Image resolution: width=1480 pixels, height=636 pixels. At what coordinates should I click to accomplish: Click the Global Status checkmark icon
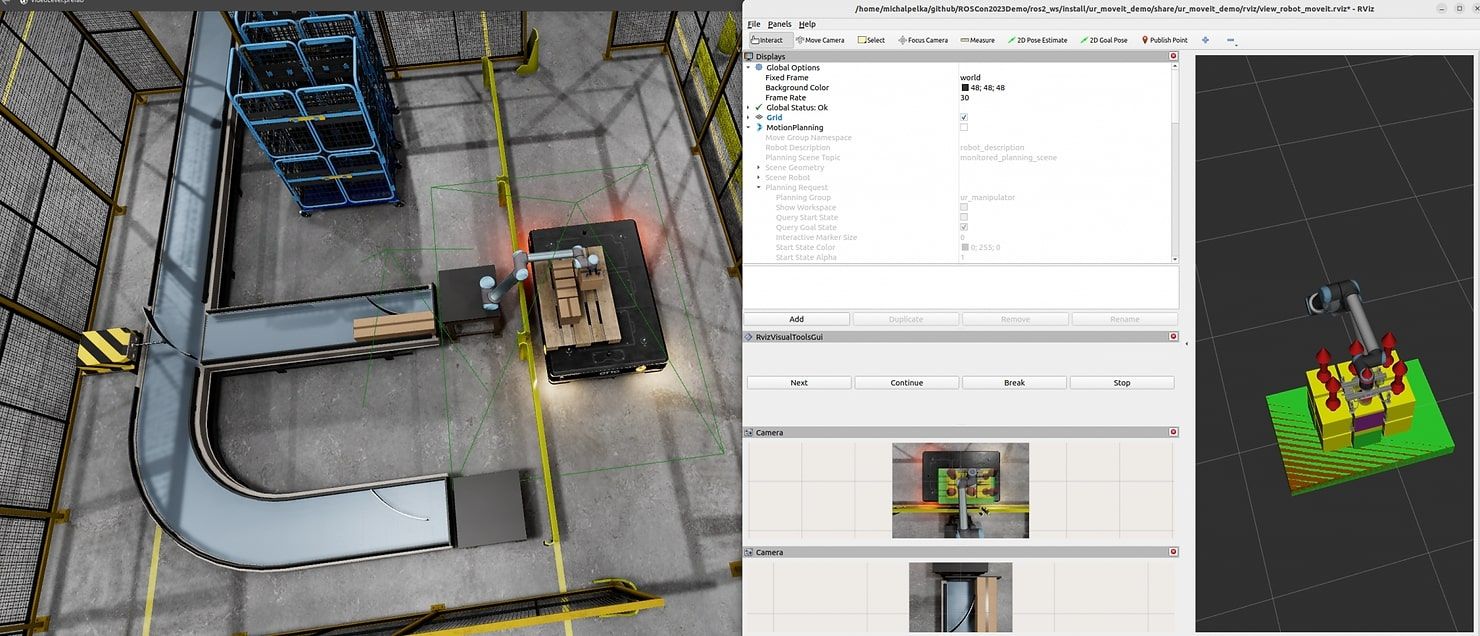pos(759,107)
